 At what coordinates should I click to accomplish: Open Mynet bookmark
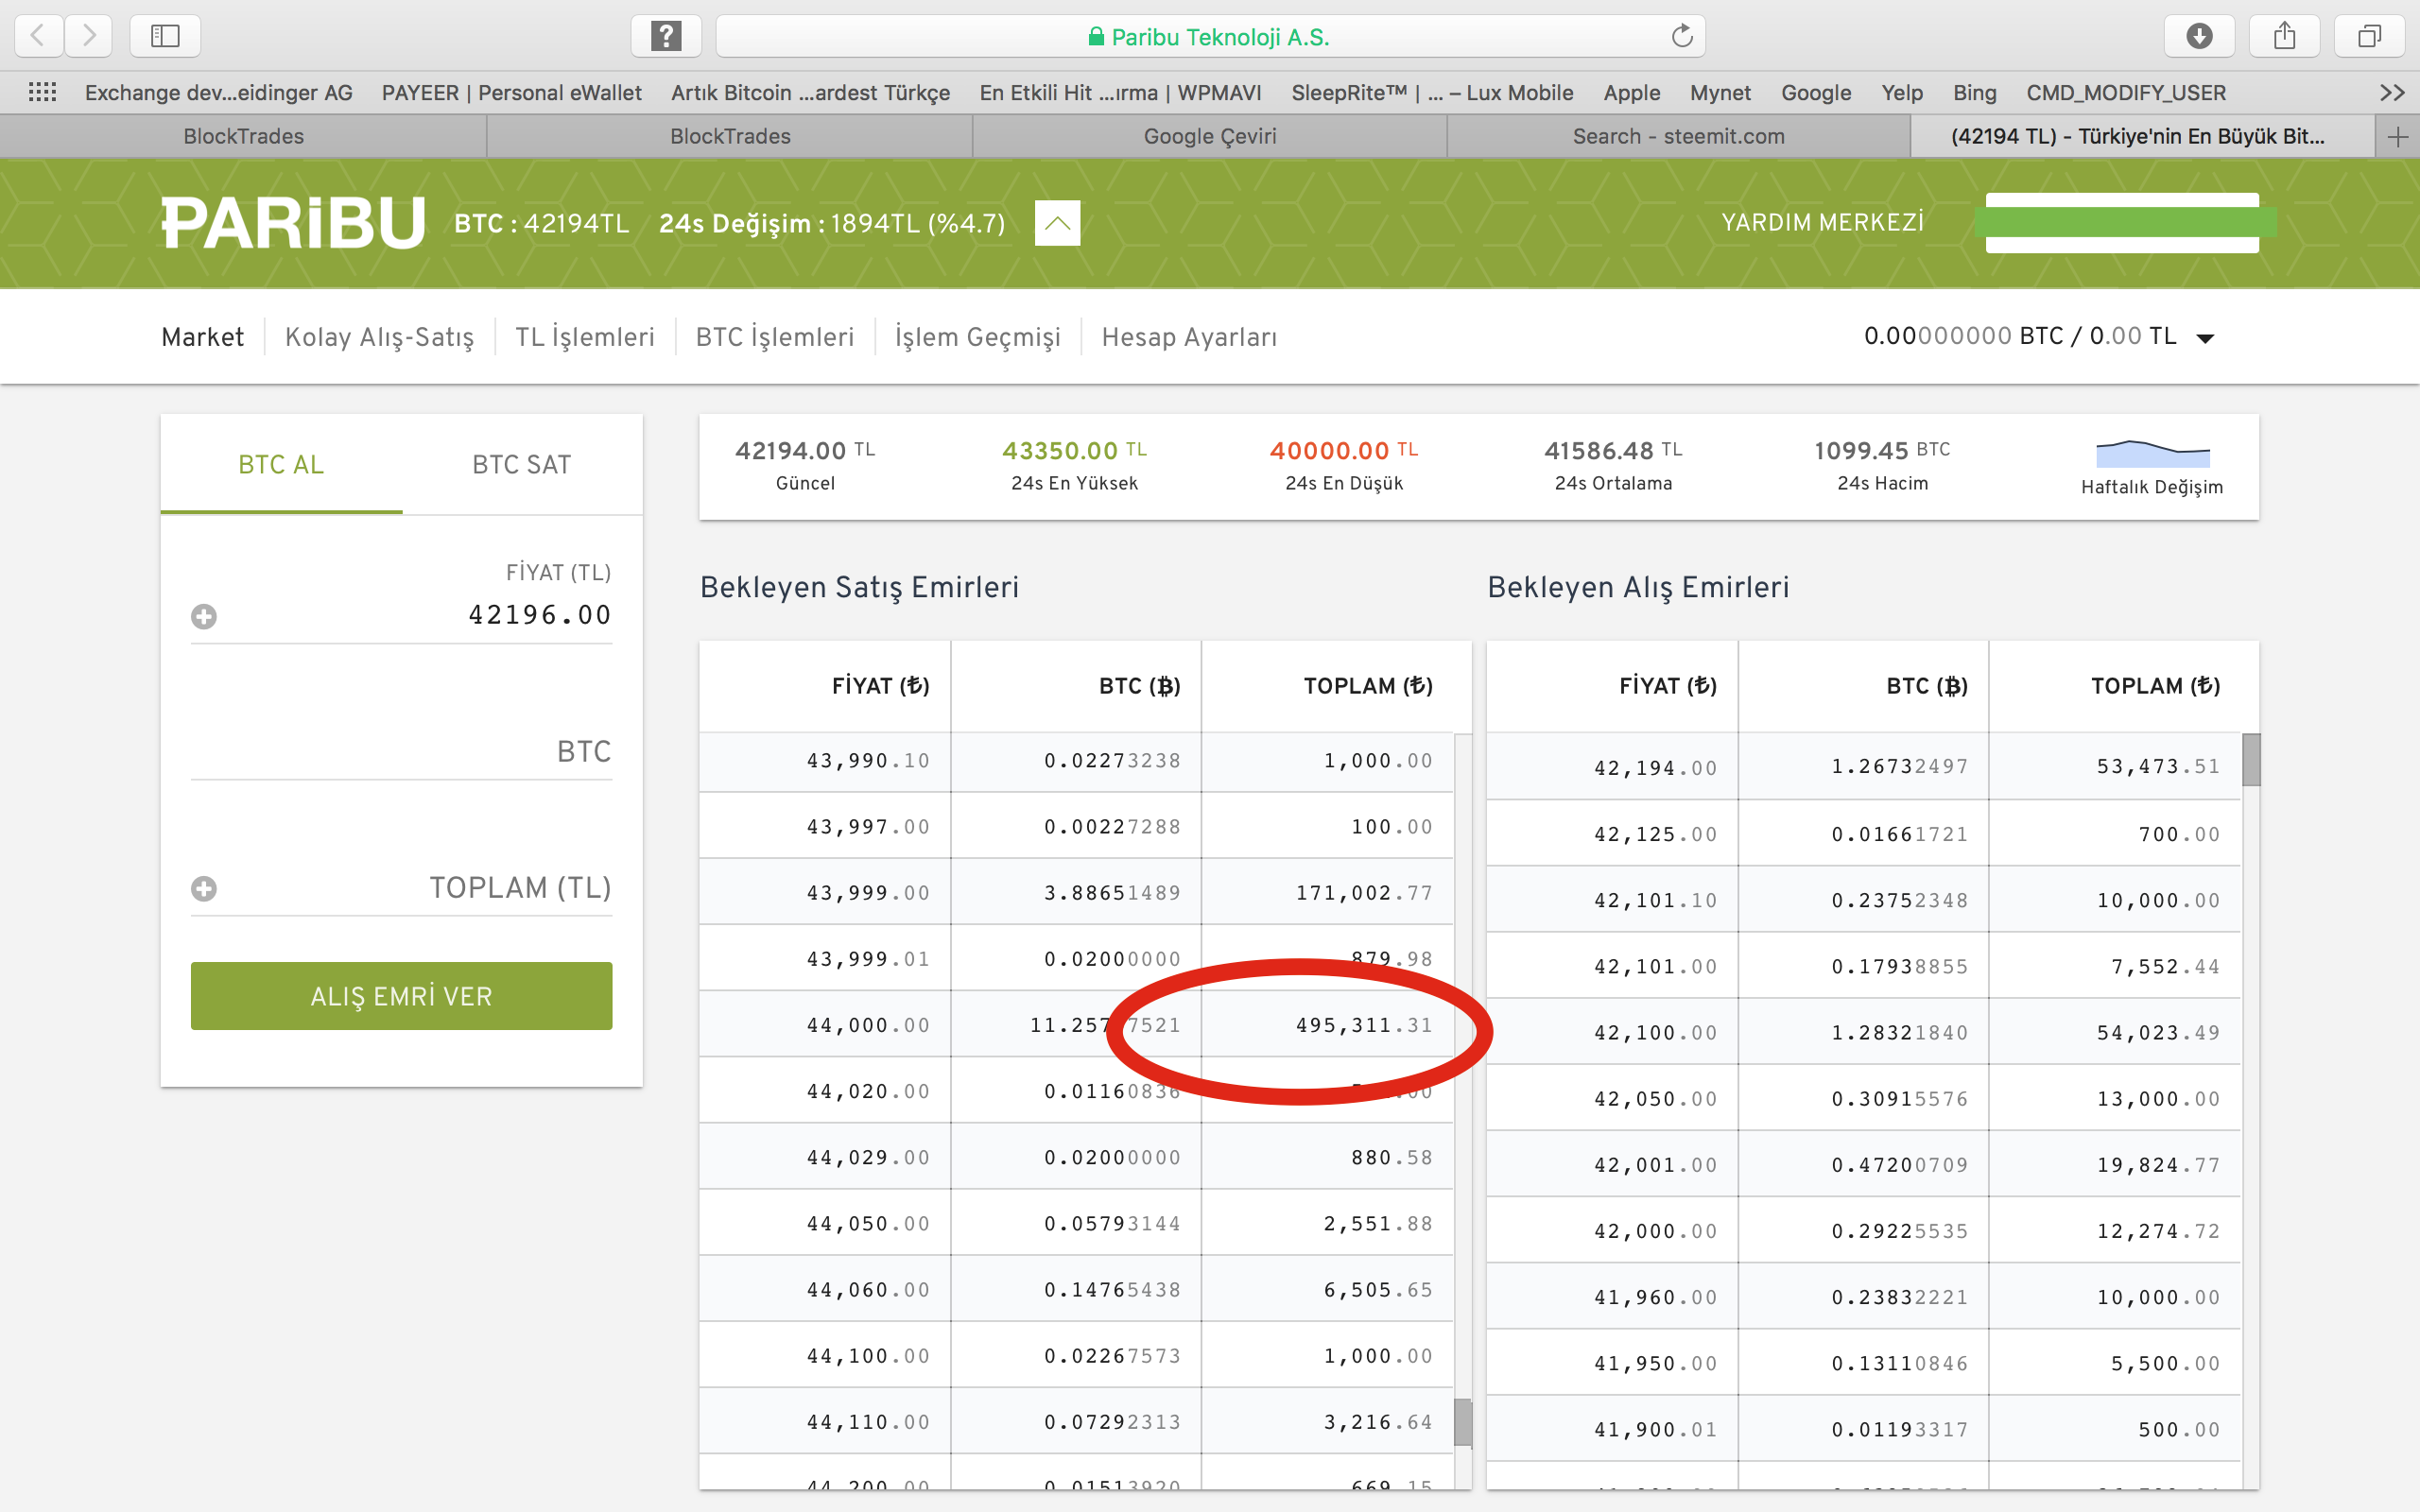(x=1720, y=92)
